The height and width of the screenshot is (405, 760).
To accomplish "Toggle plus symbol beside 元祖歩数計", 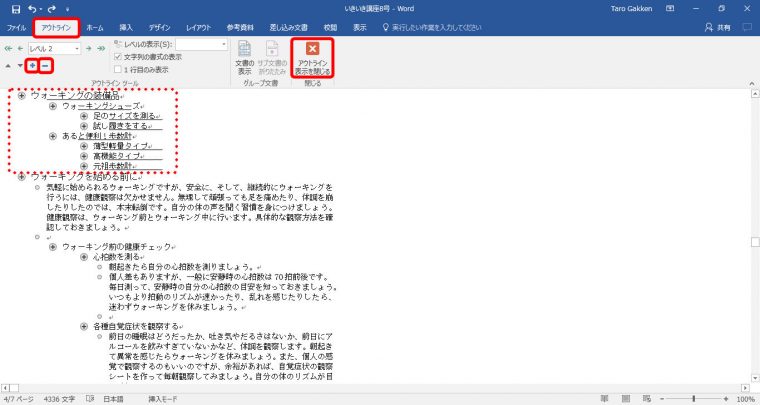I will pos(84,166).
